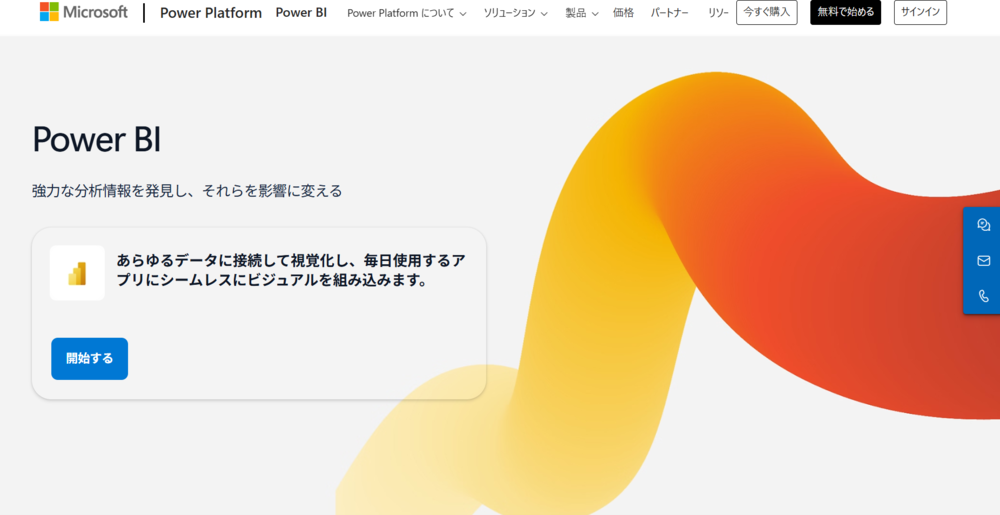The width and height of the screenshot is (1000, 515).
Task: Click the Power BI product icon
Action: click(x=77, y=273)
